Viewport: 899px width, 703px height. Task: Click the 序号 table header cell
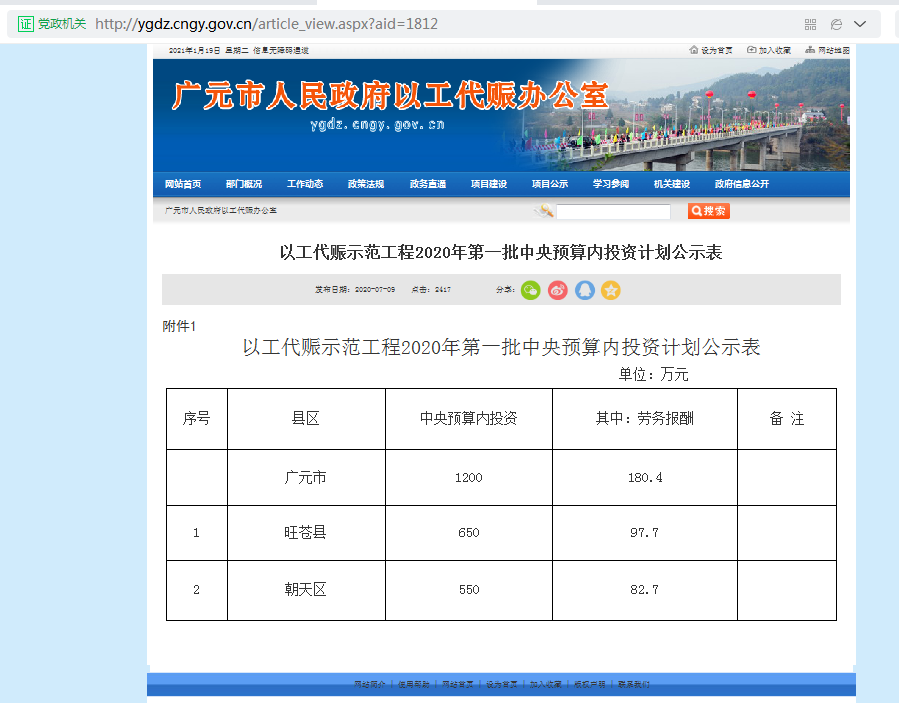pyautogui.click(x=197, y=419)
